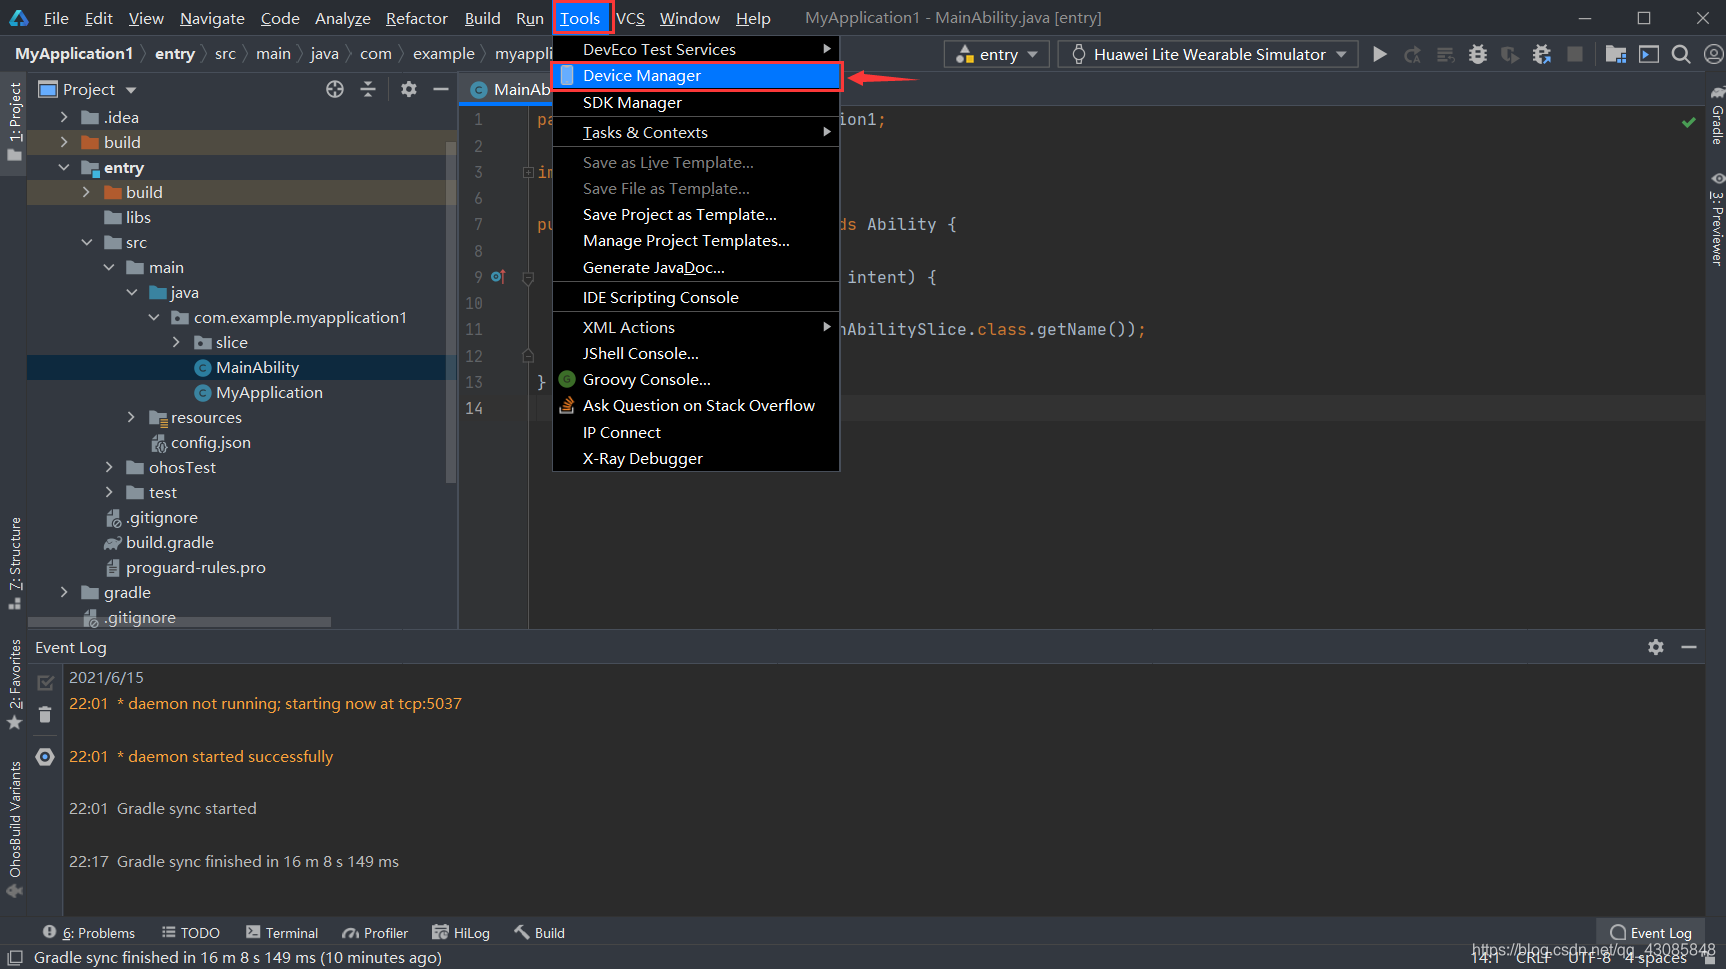Open Tasks & Contexts submenu
Image resolution: width=1726 pixels, height=969 pixels.
tap(696, 132)
